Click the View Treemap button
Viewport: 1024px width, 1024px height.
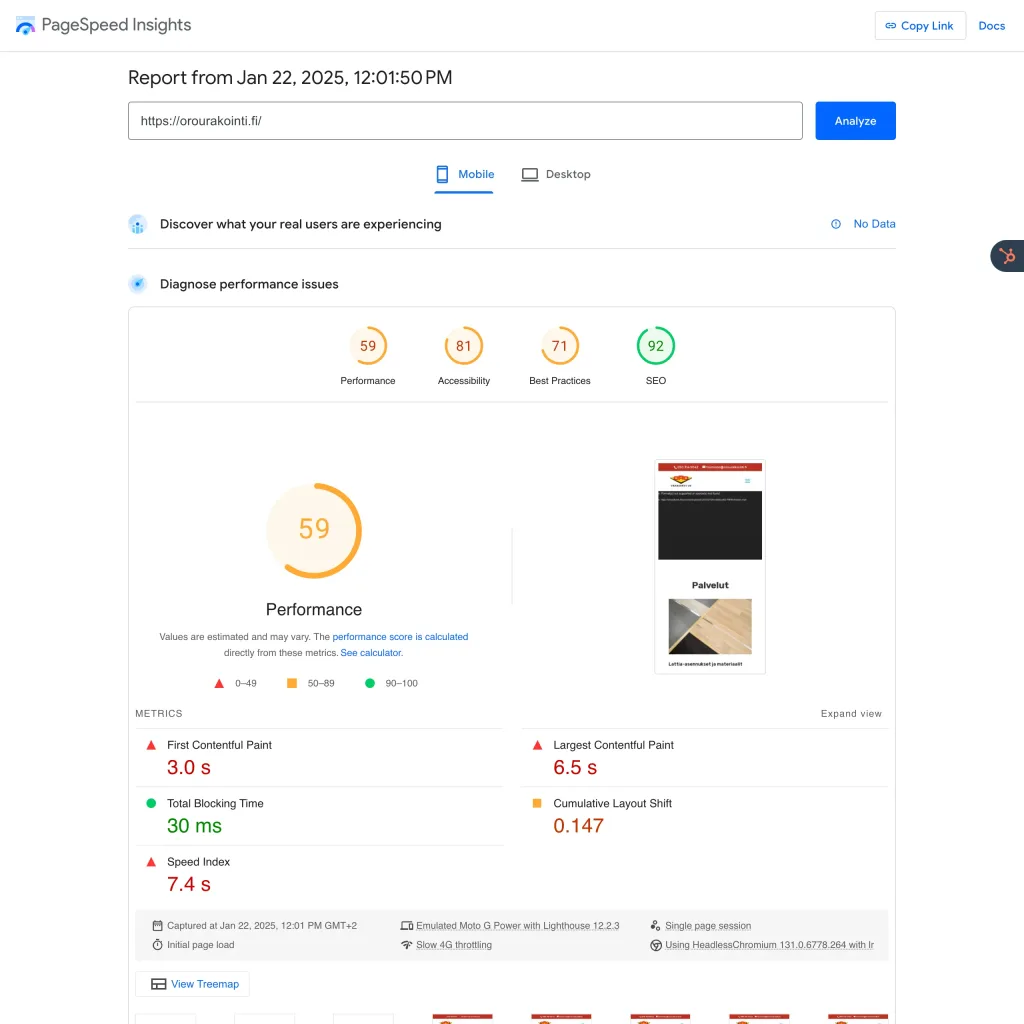coord(193,984)
